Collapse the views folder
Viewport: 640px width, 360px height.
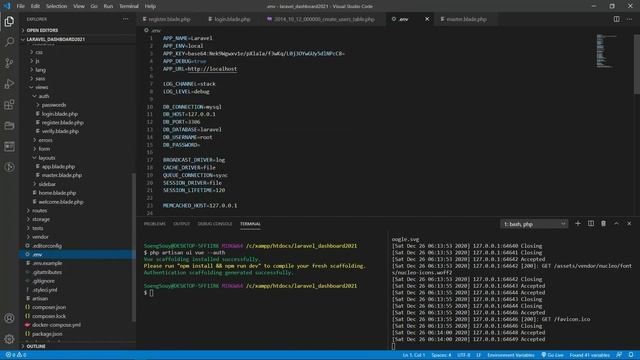click(41, 87)
